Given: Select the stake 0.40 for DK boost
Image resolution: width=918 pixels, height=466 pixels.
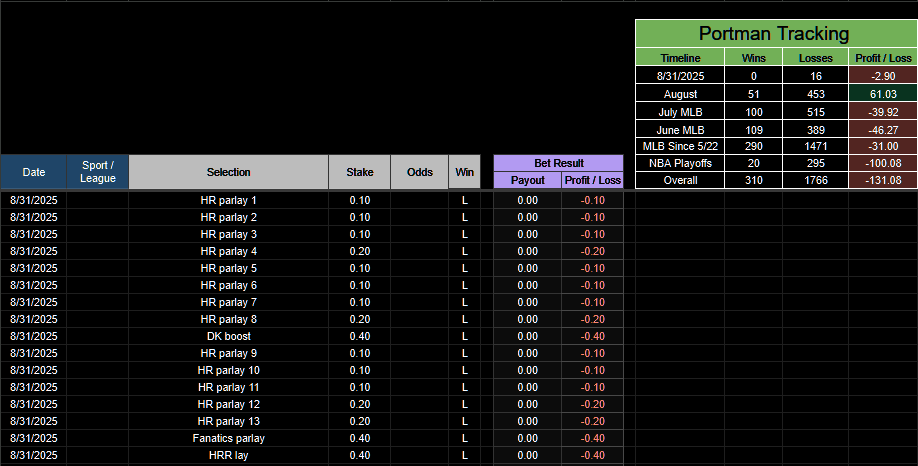Looking at the screenshot, I should pos(359,336).
